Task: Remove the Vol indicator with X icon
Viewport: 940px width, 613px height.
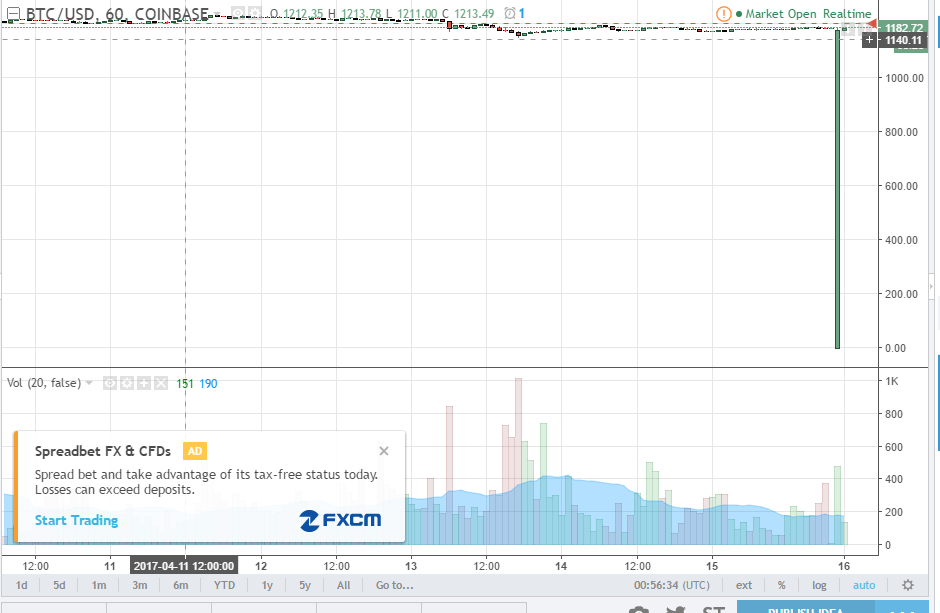Action: (161, 383)
